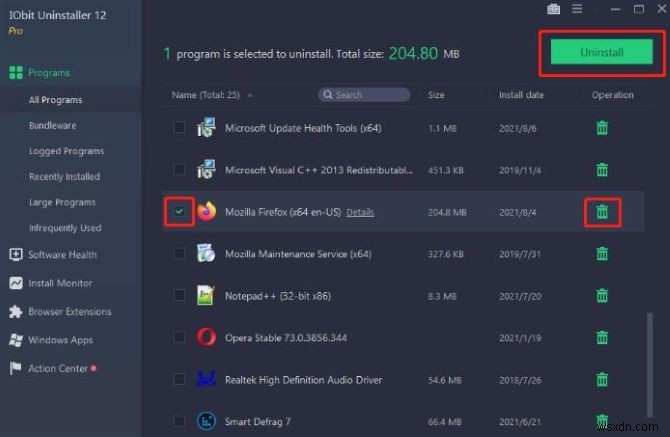
Task: Go to Browser Extensions section
Action: (70, 312)
